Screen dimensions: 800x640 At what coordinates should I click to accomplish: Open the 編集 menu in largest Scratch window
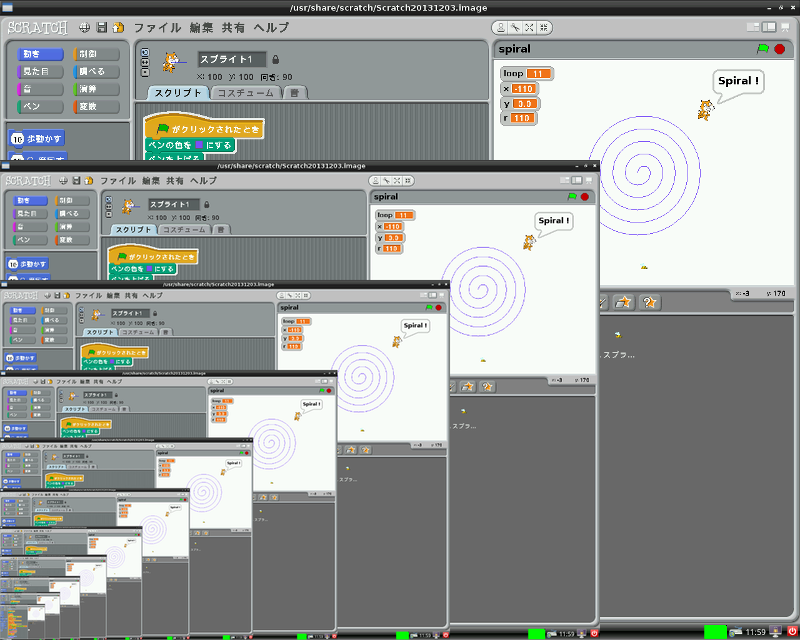click(x=201, y=28)
